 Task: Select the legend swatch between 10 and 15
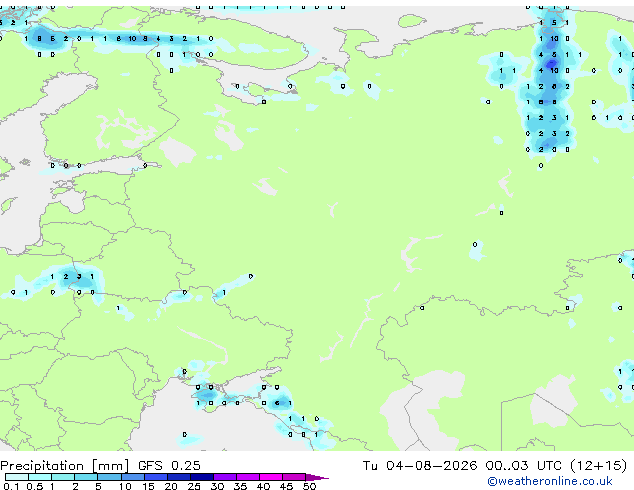click(133, 477)
